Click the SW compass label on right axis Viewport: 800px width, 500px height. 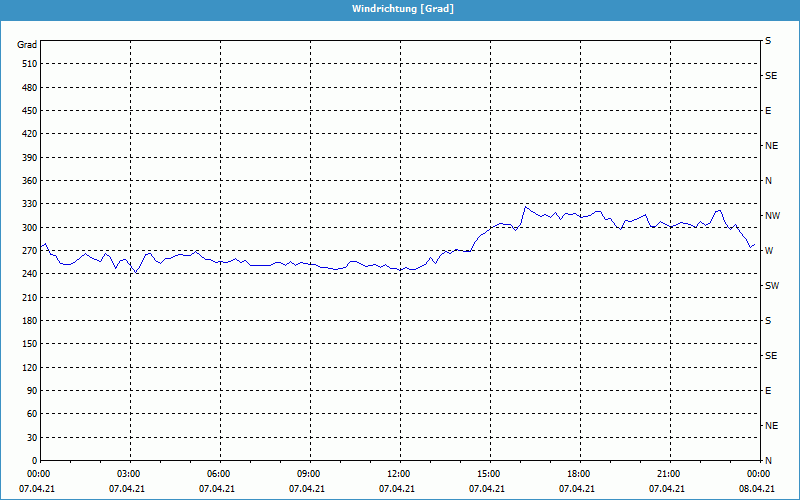pyautogui.click(x=771, y=286)
